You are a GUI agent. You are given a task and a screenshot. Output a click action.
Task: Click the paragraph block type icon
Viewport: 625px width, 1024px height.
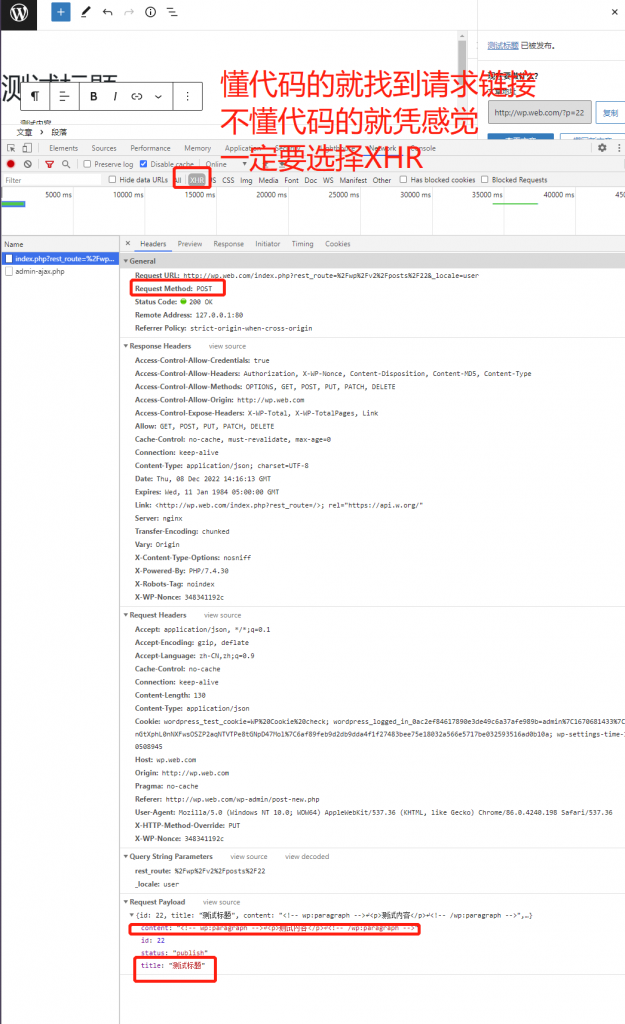35,97
